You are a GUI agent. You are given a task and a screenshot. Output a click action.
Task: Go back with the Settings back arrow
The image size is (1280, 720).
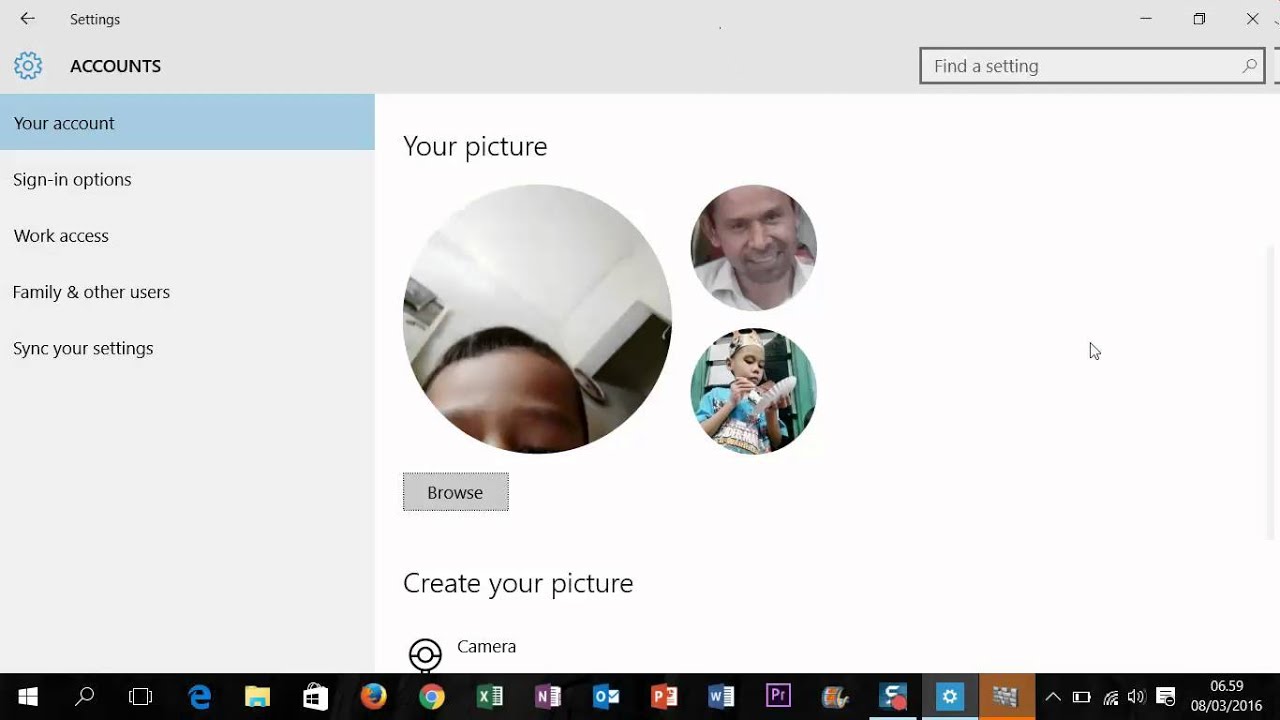(x=27, y=19)
